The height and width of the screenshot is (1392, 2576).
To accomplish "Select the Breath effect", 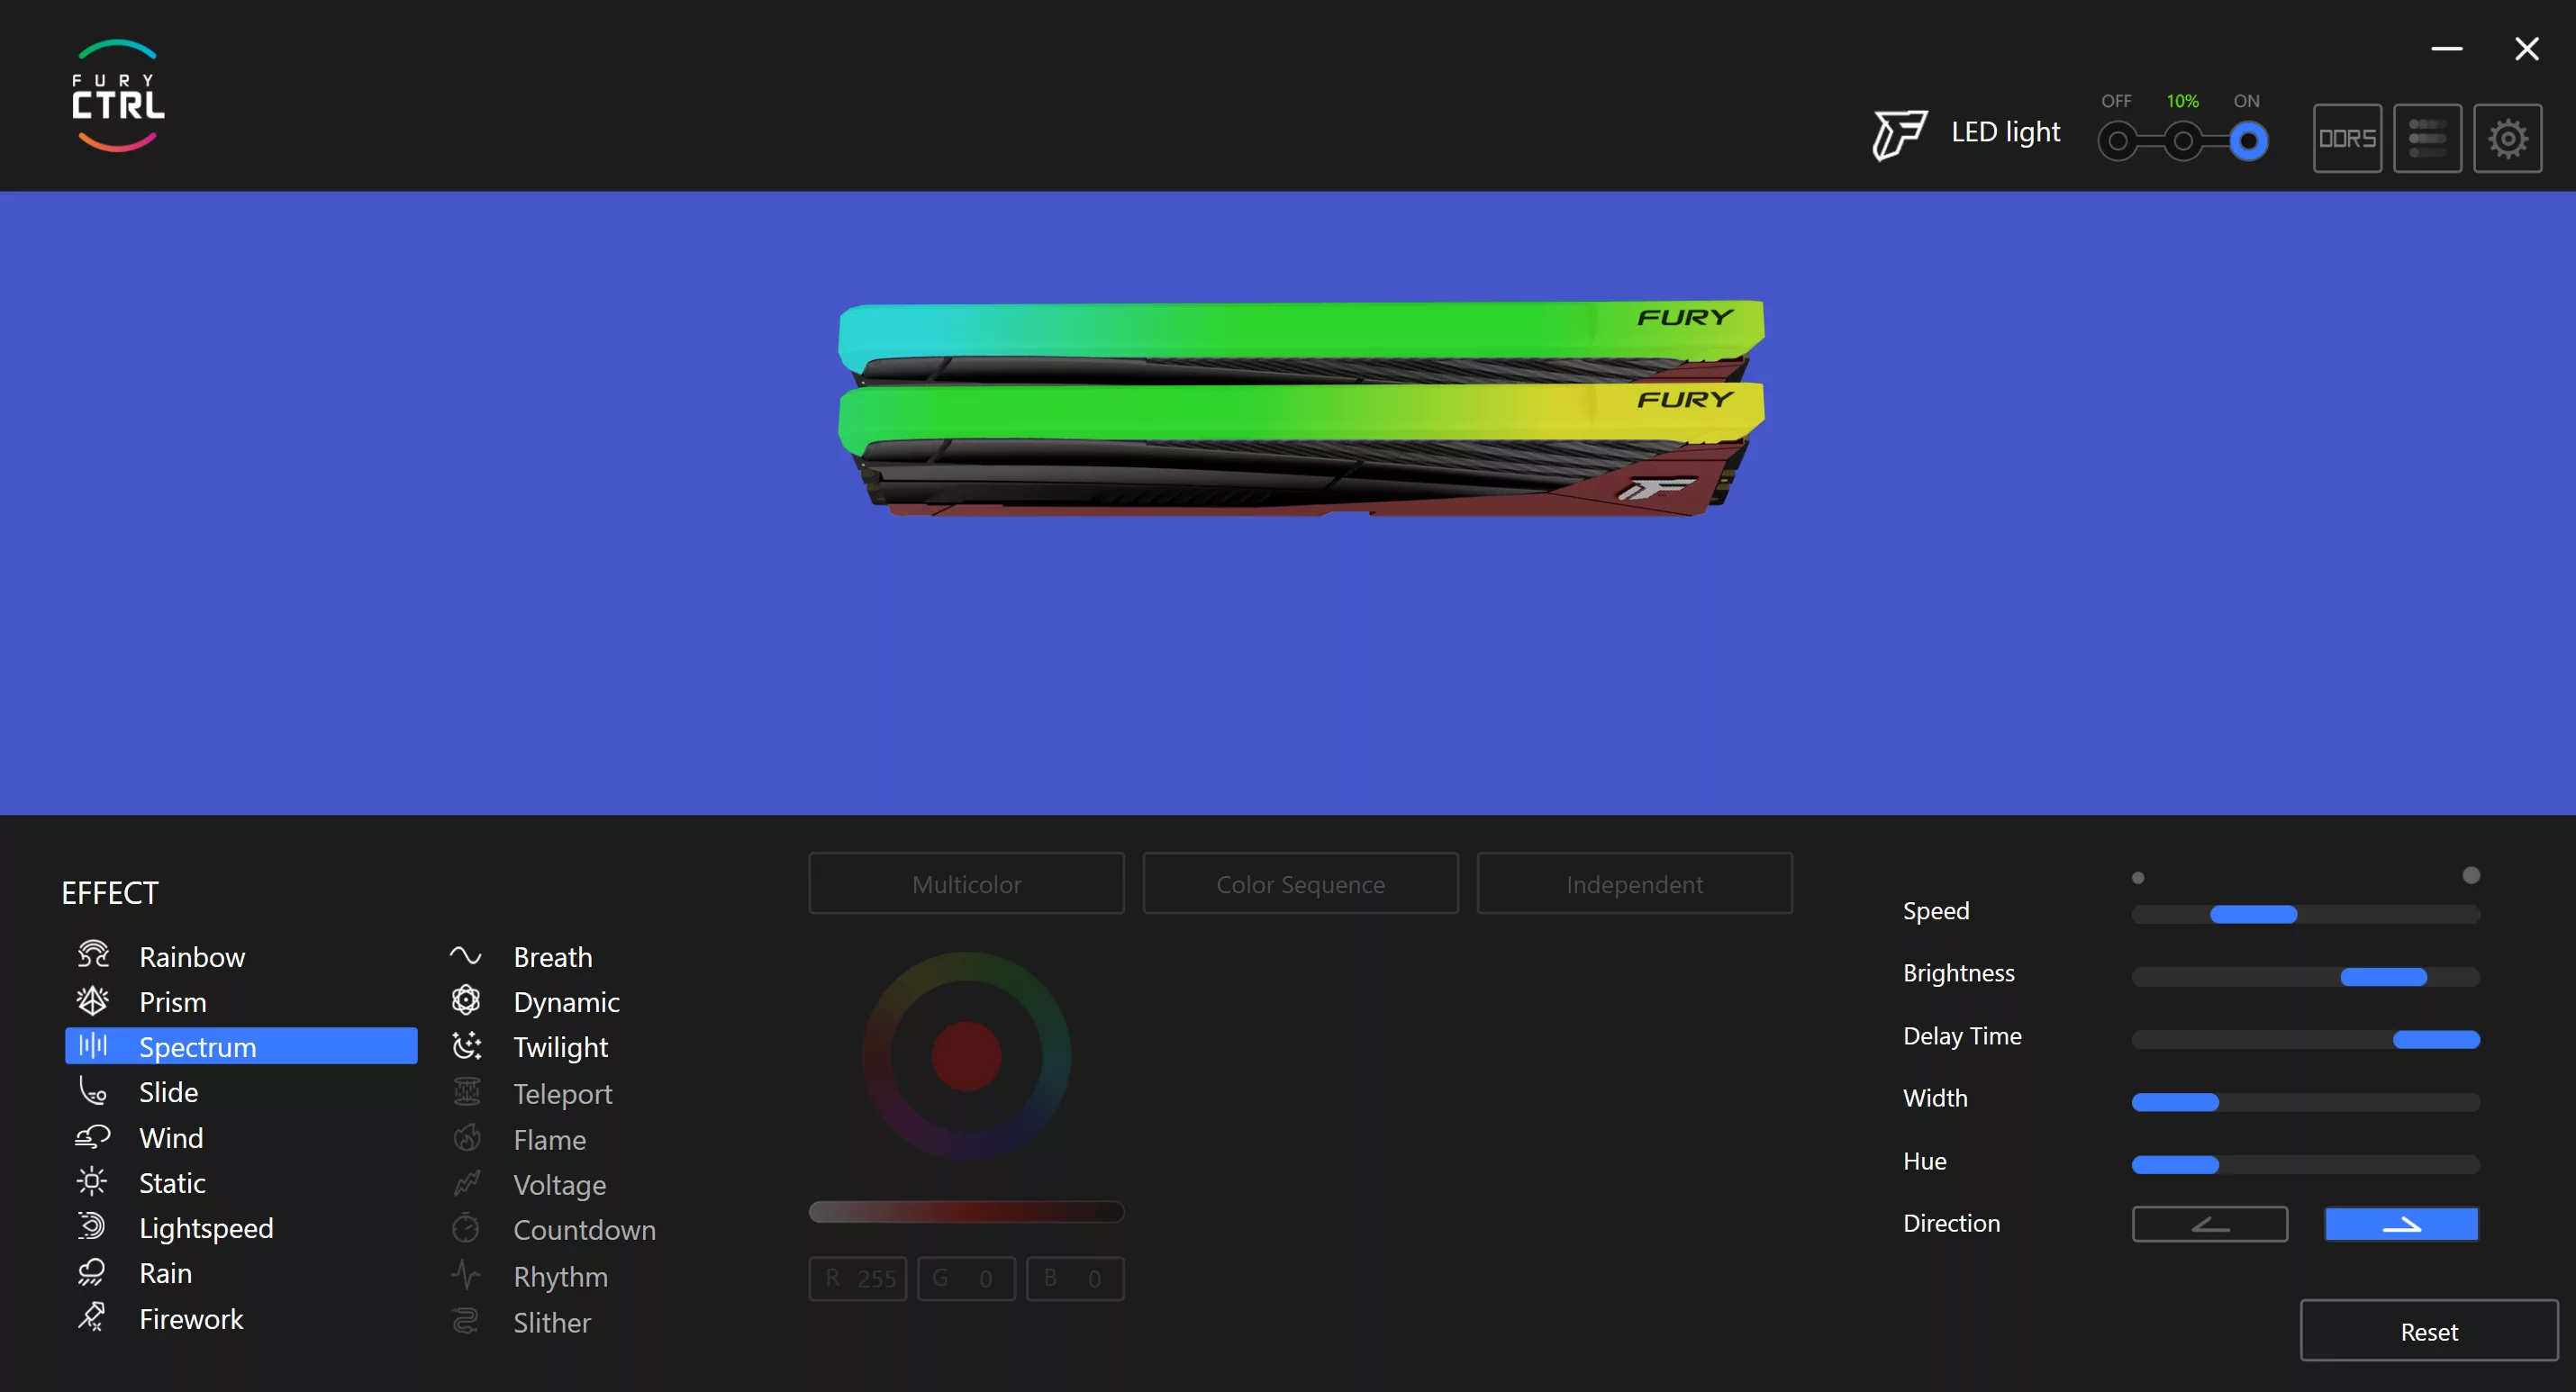I will point(552,957).
